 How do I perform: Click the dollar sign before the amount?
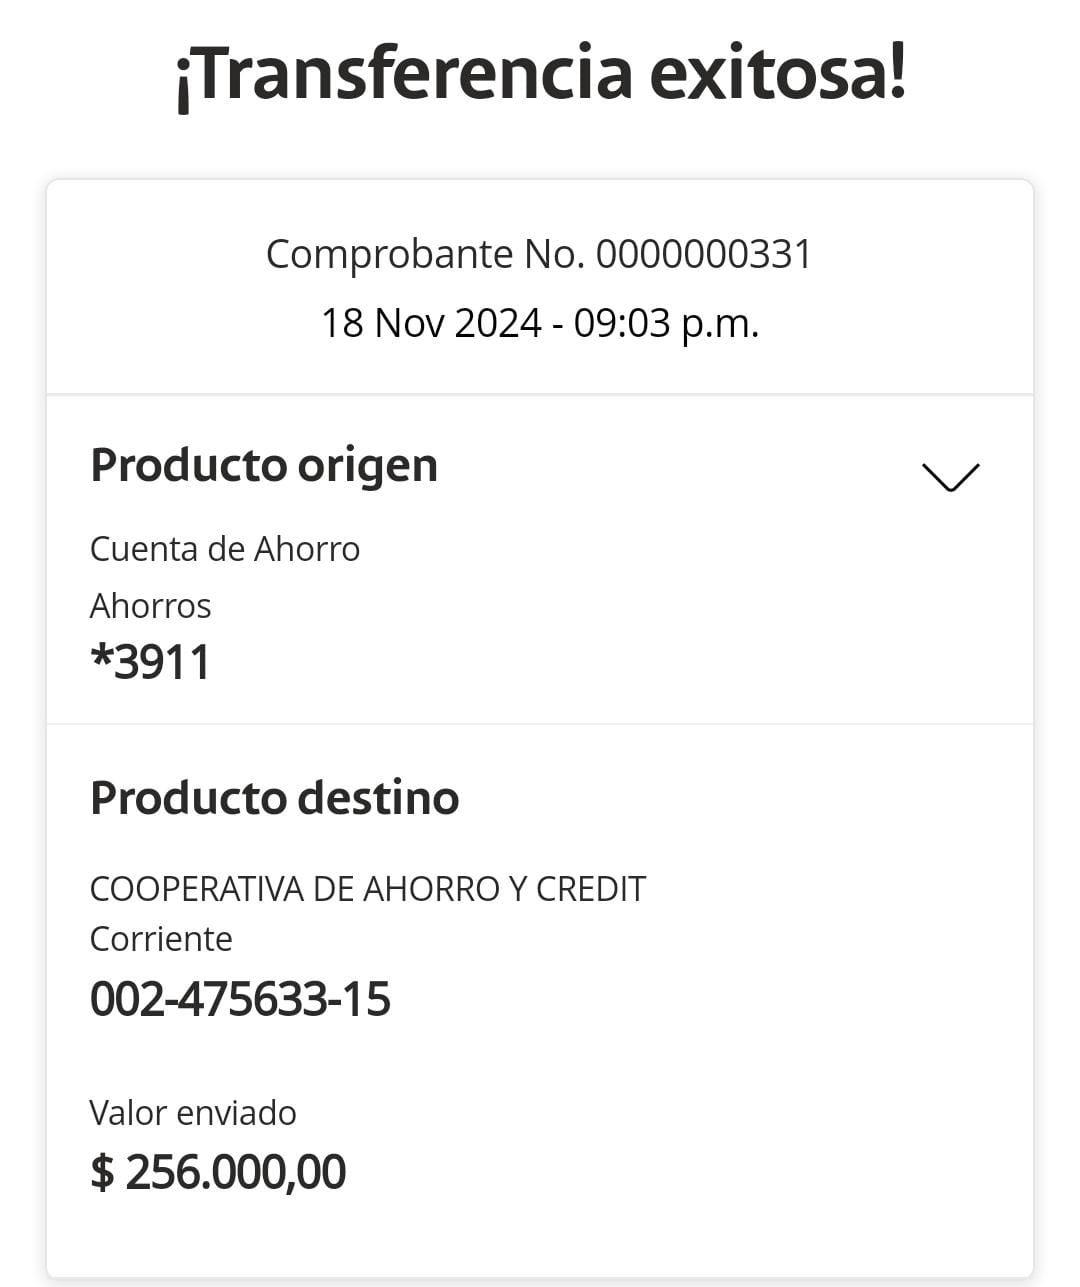[102, 1172]
